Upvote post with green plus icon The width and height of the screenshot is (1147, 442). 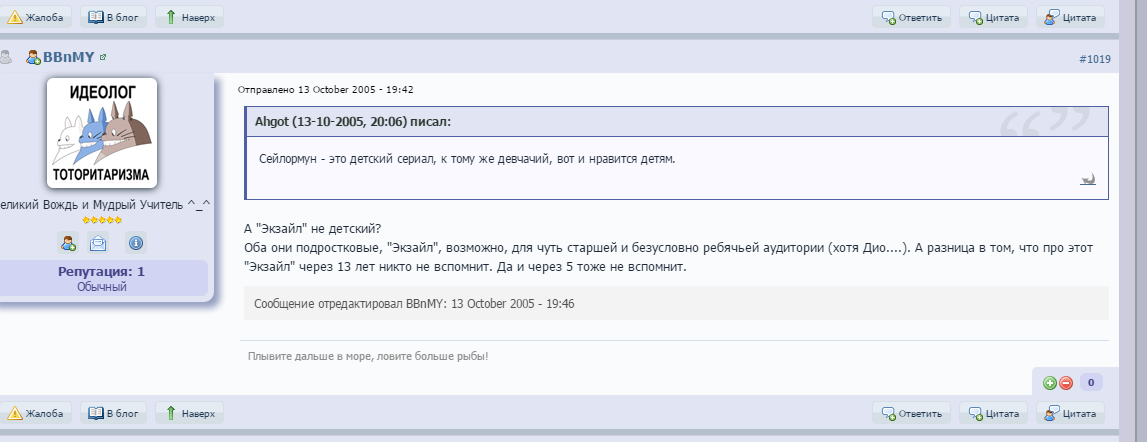1049,382
